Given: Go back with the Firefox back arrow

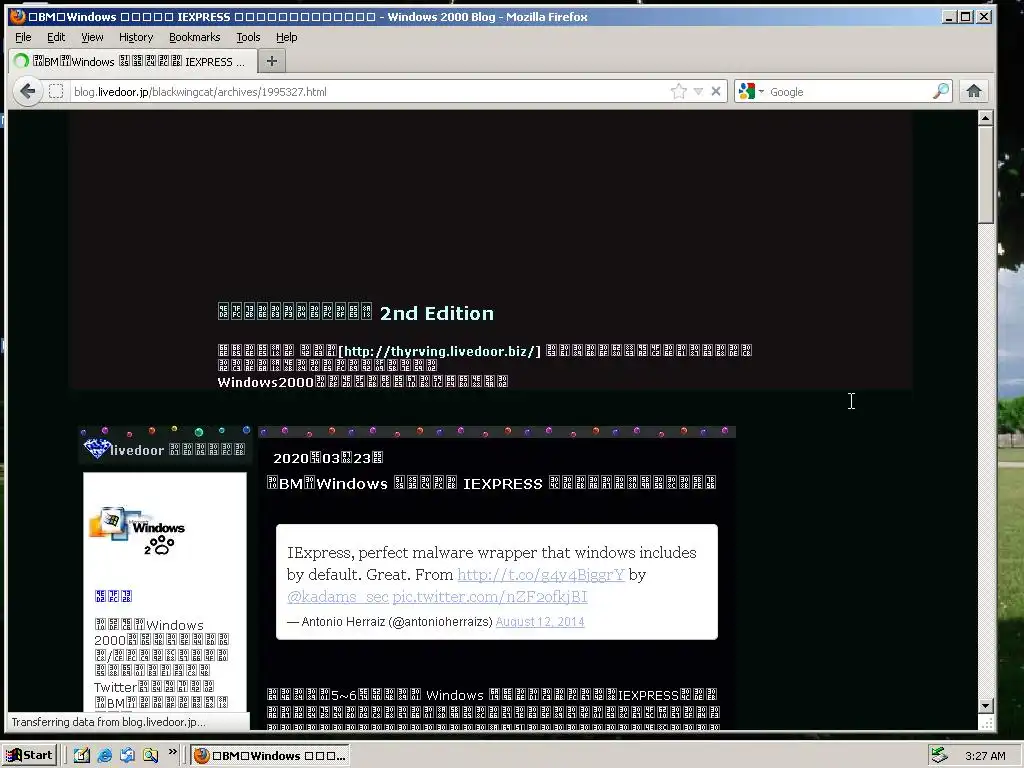Looking at the screenshot, I should 27,91.
